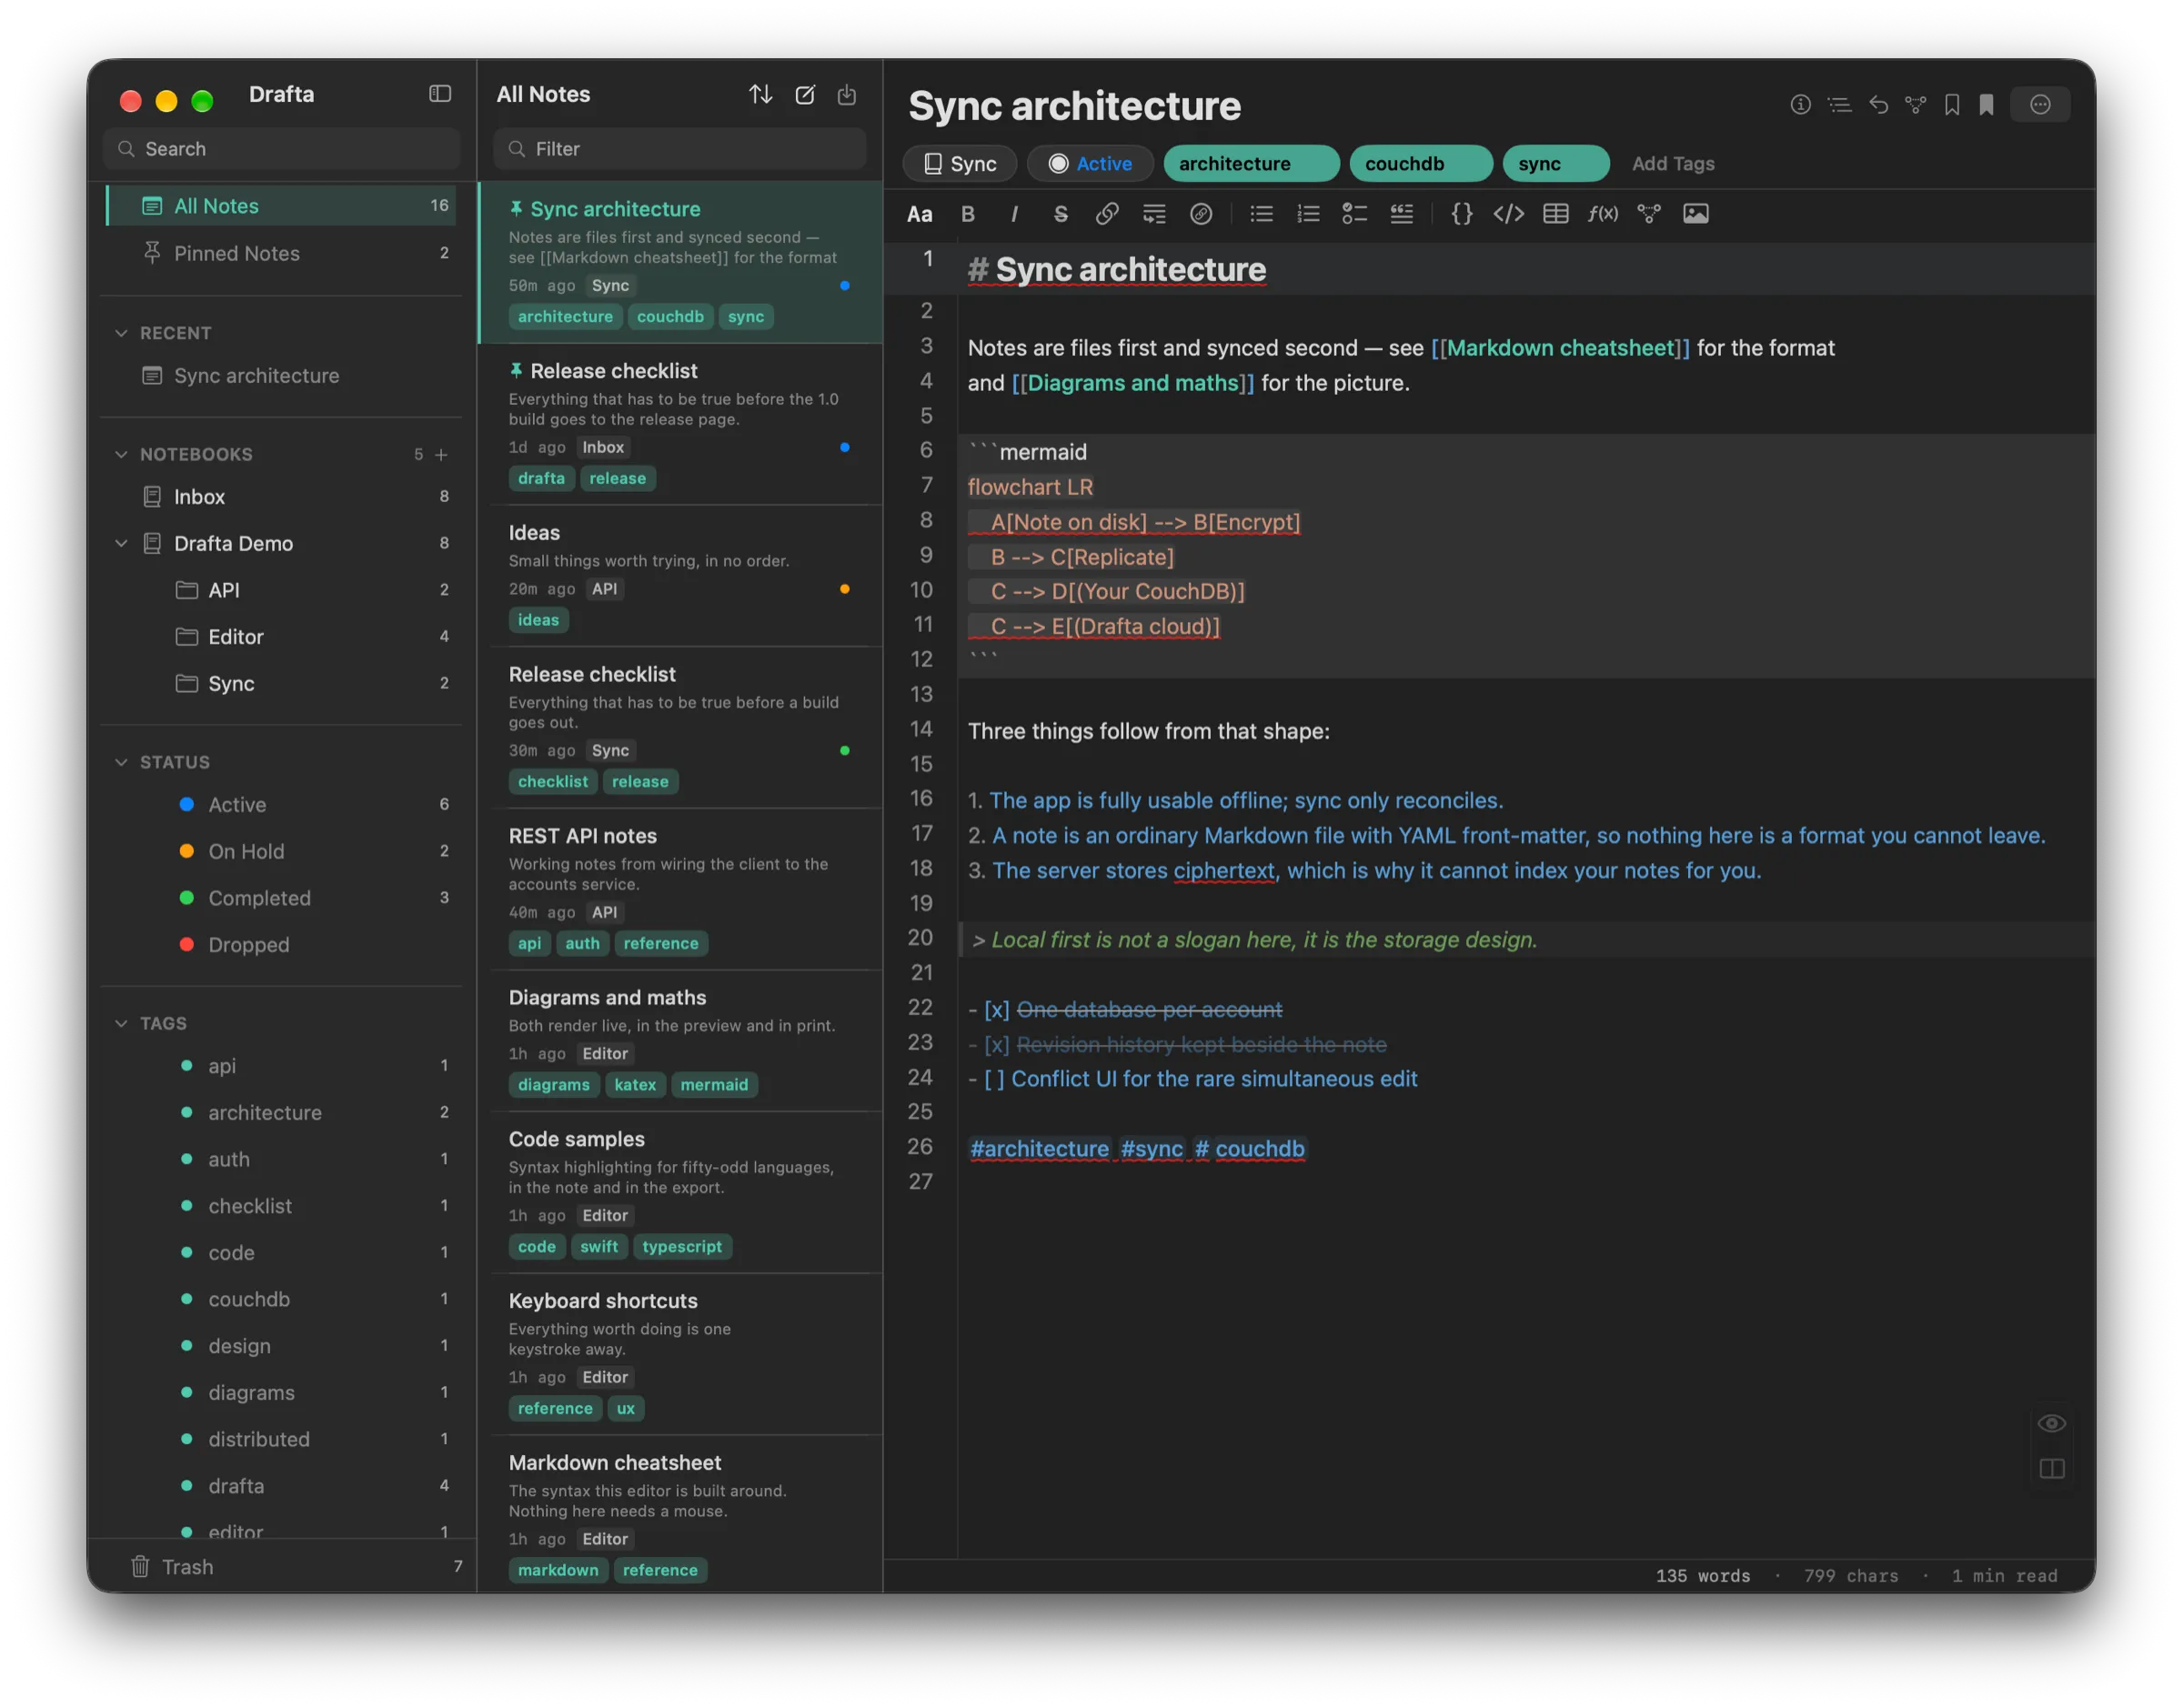Click the undo/history arrow icon in the note header
The height and width of the screenshot is (1708, 2183).
(1878, 105)
